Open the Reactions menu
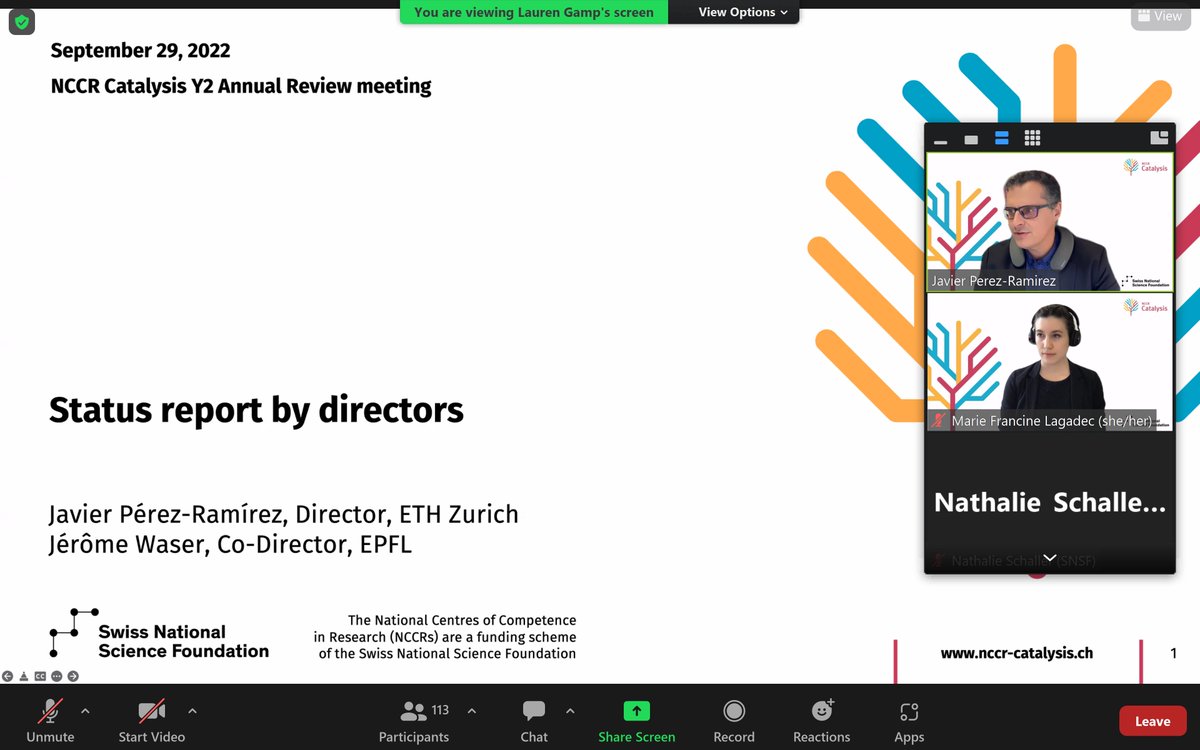This screenshot has width=1200, height=750. (822, 720)
